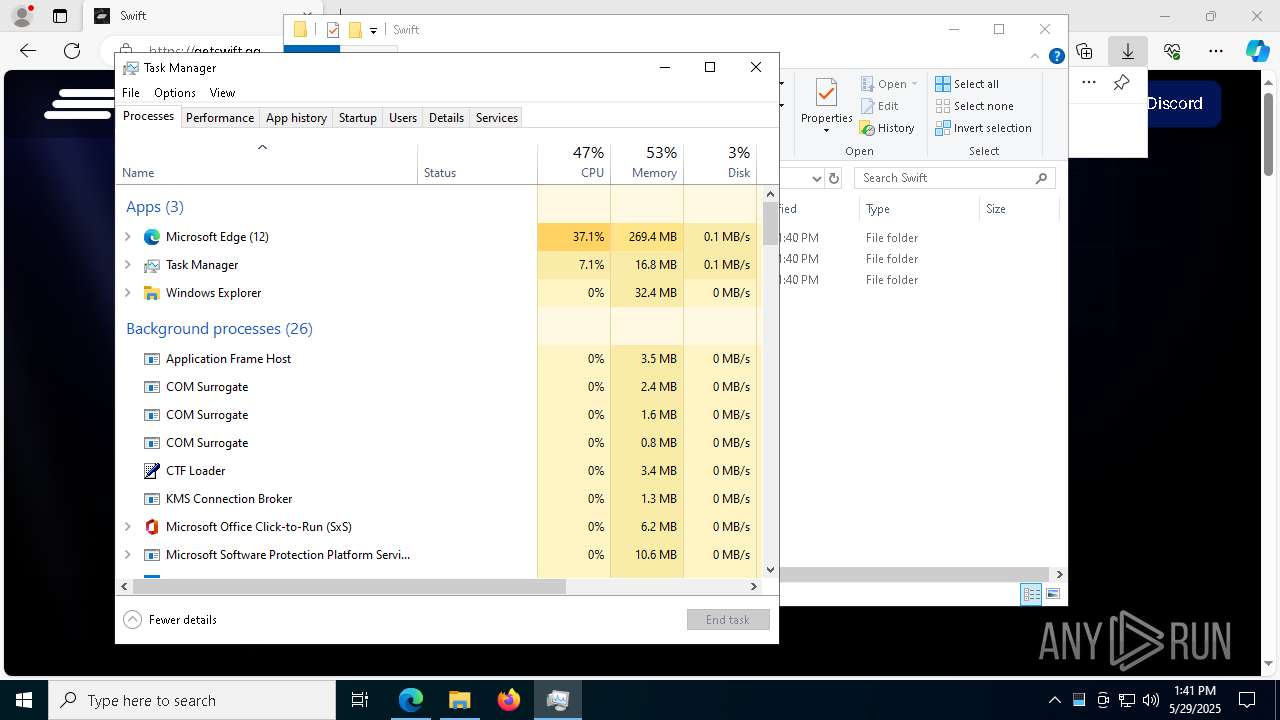Open the Task Manager View menu
This screenshot has height=720, width=1280.
pyautogui.click(x=222, y=93)
